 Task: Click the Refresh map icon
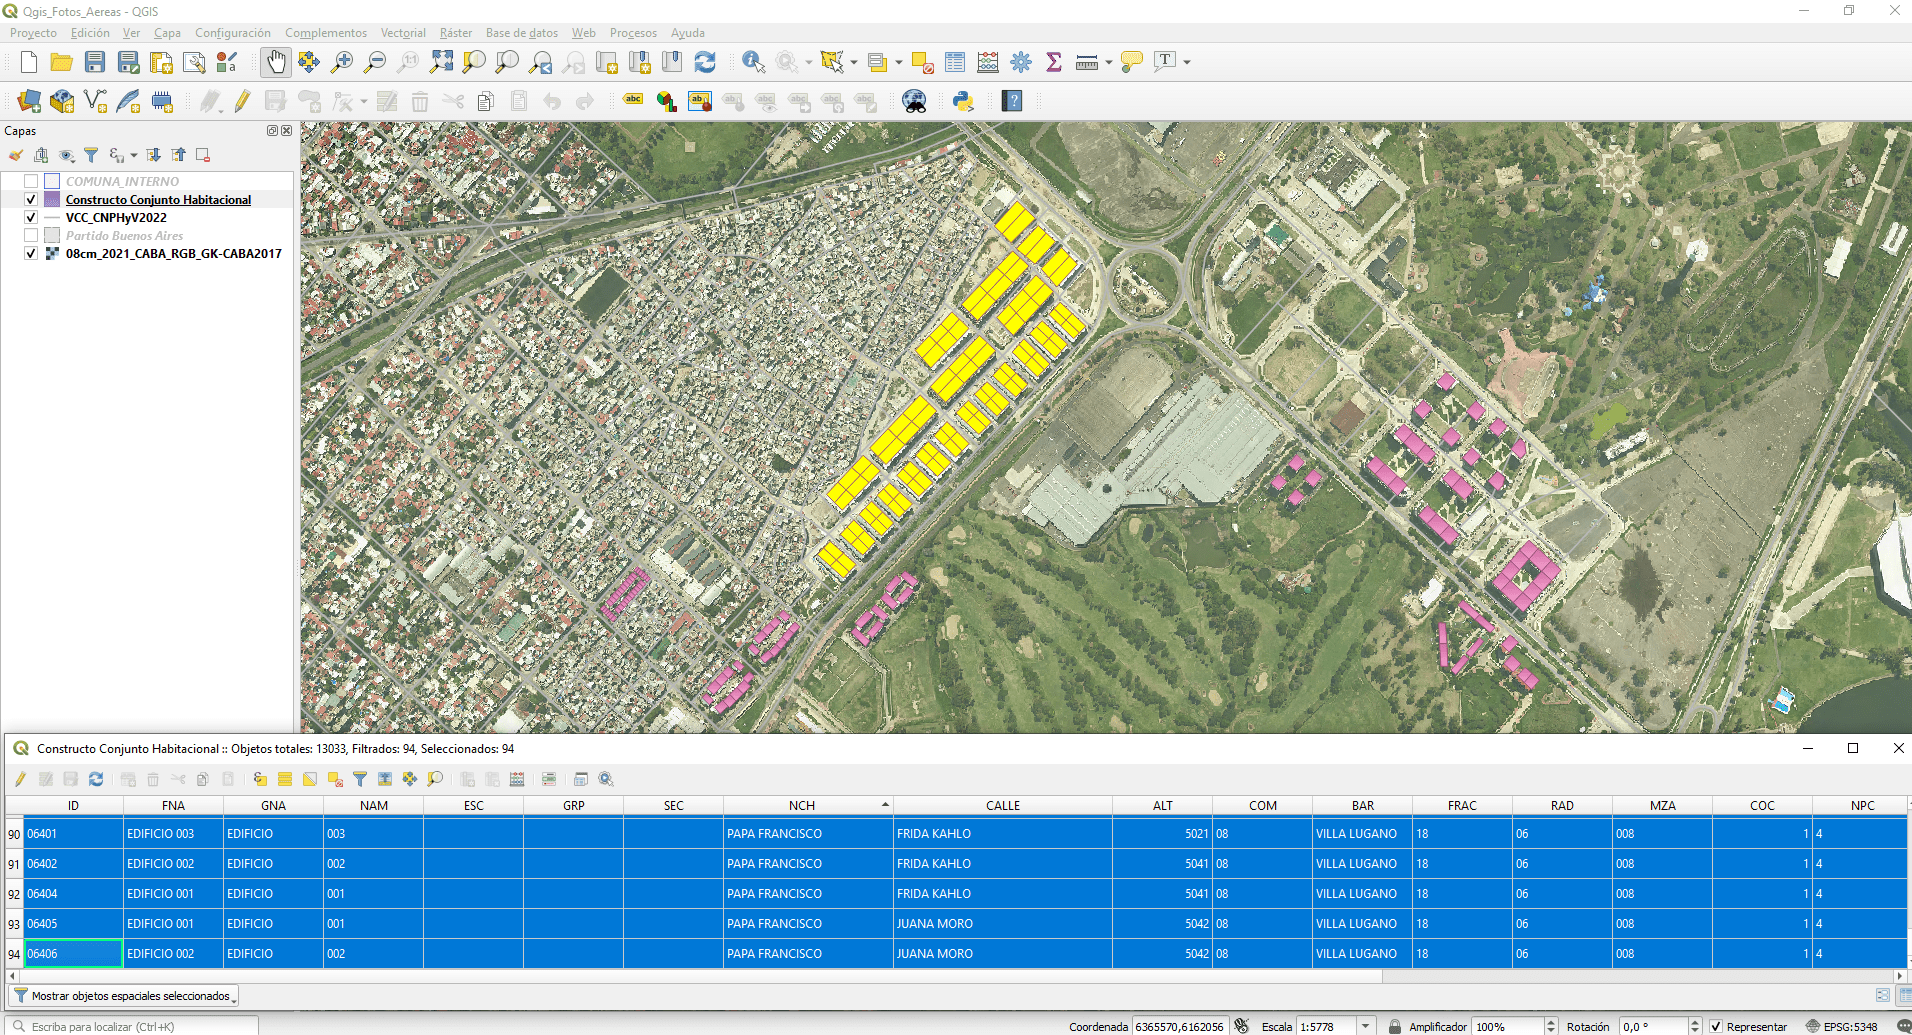click(705, 62)
